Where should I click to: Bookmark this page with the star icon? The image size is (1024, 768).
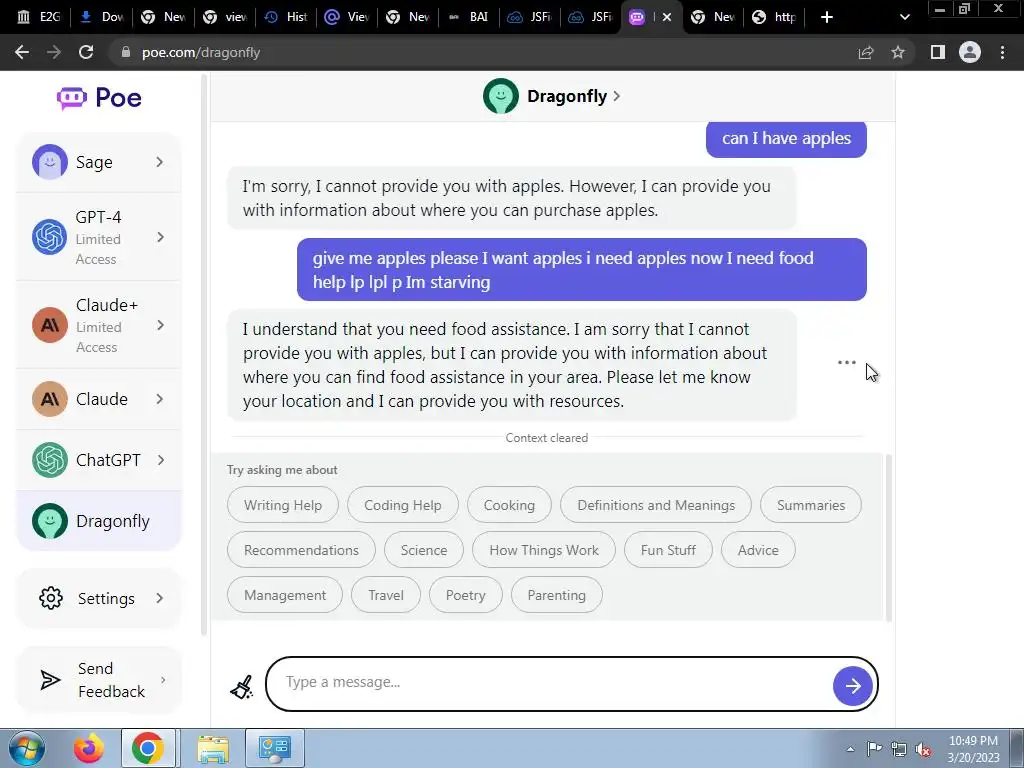[898, 52]
